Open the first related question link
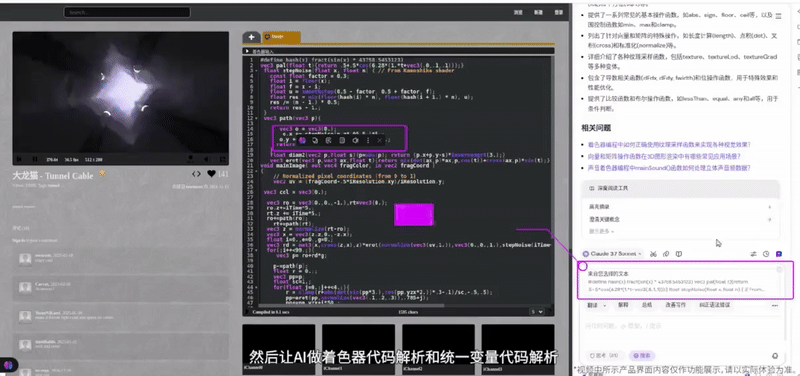Image resolution: width=800 pixels, height=376 pixels. [x=669, y=145]
